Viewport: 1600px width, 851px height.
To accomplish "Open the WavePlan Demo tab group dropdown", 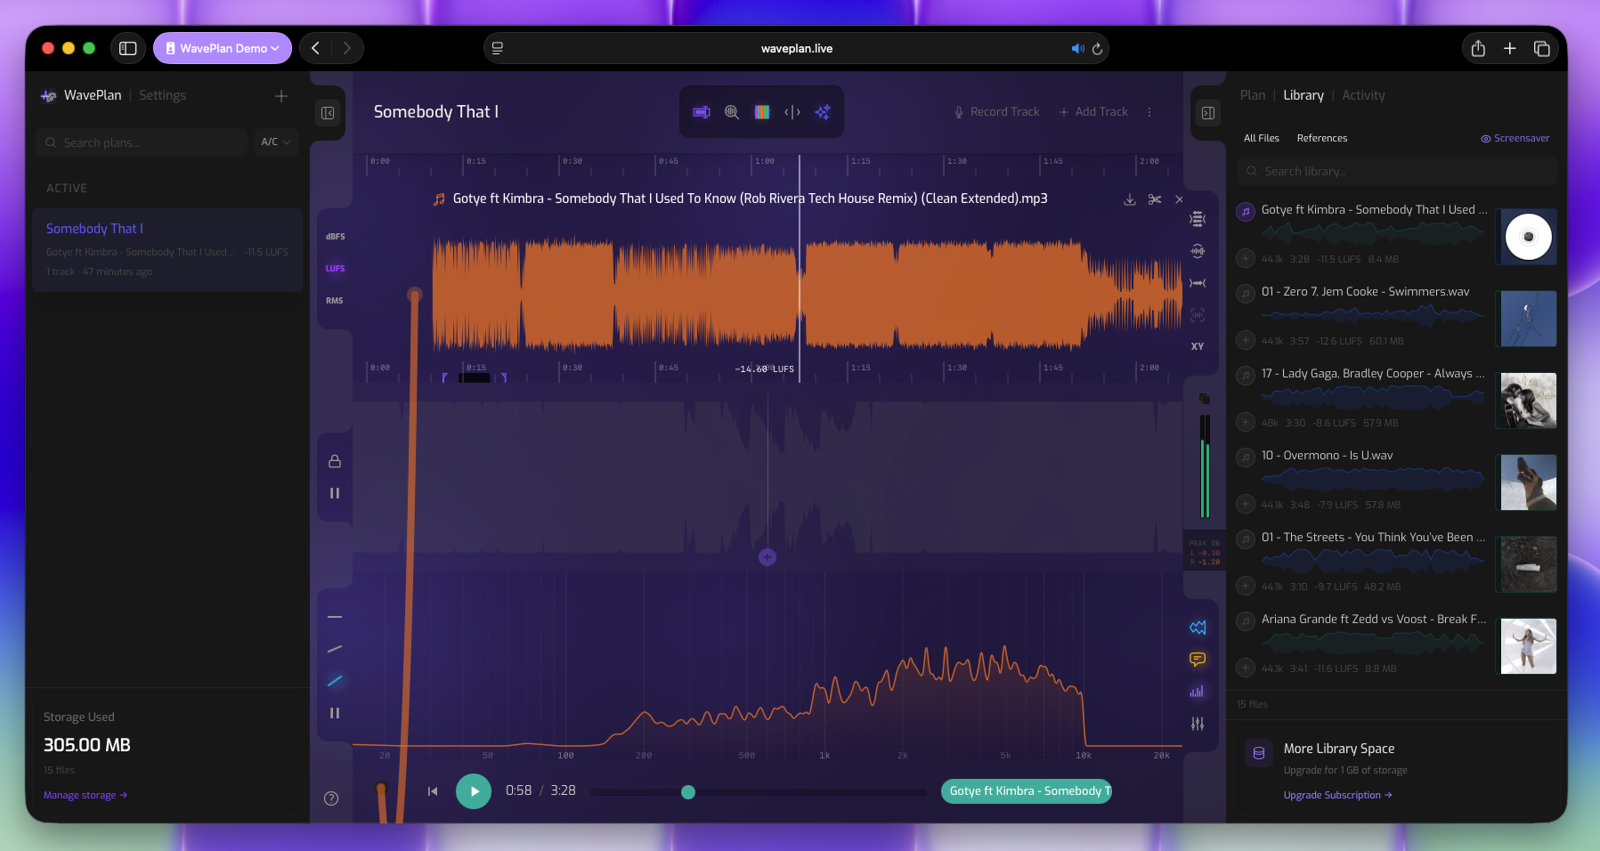I will coord(222,48).
